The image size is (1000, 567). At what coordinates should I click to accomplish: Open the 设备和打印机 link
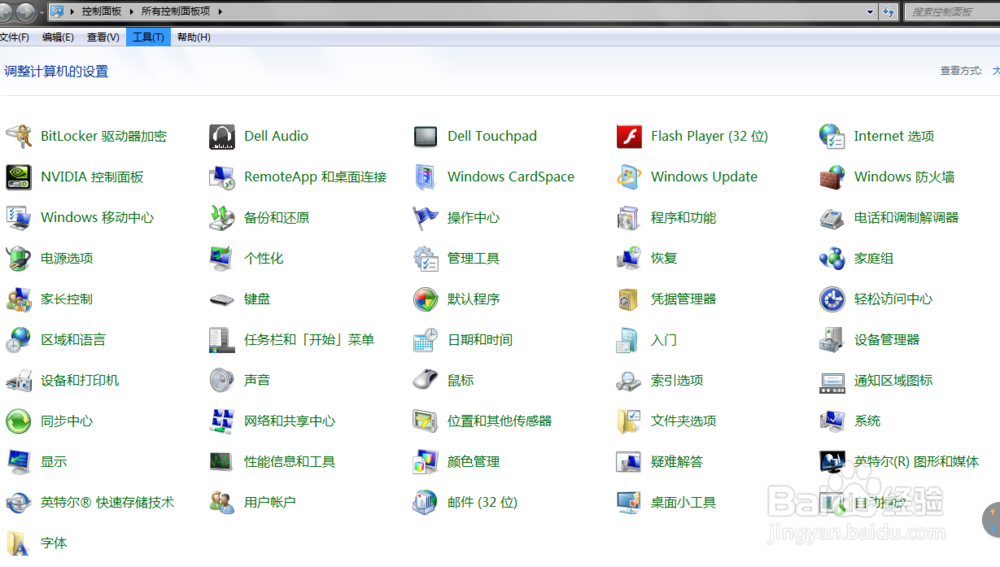pyautogui.click(x=80, y=380)
